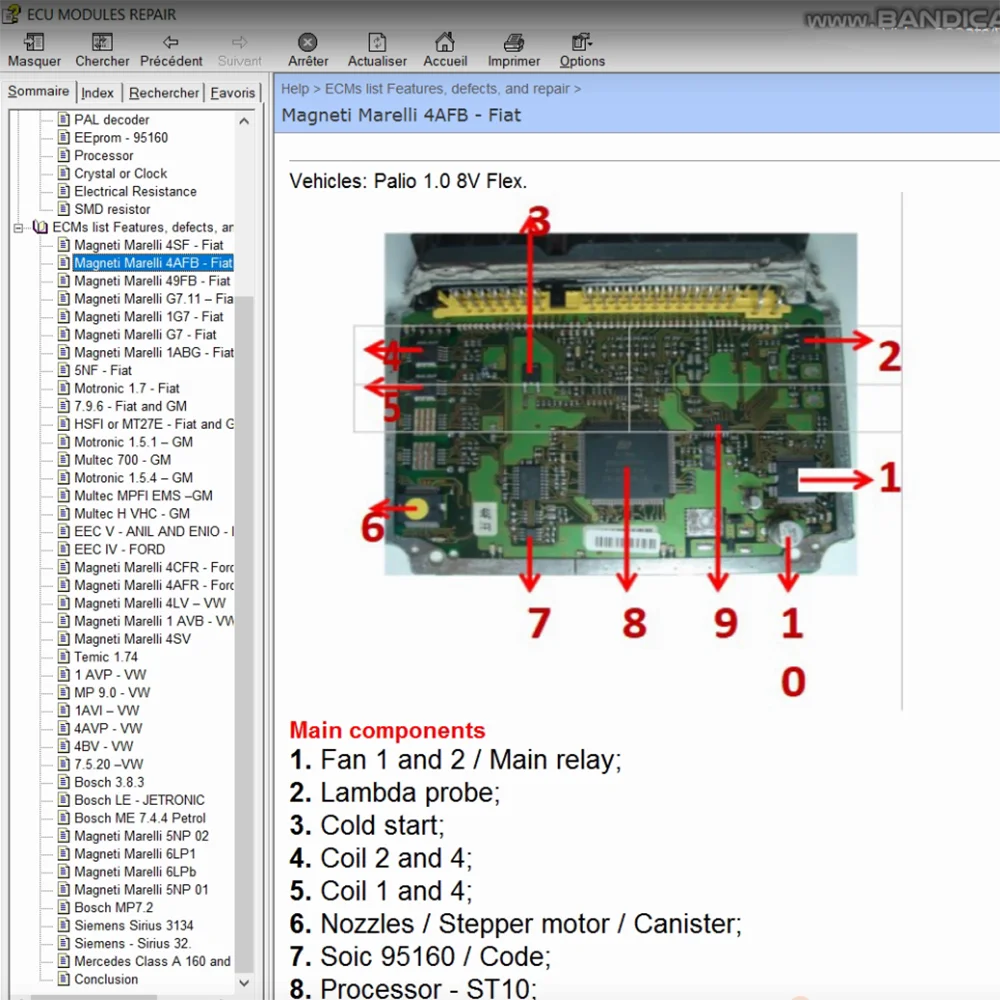The height and width of the screenshot is (1000, 1000).
Task: Click the tree scrollbar down arrow
Action: coord(244,983)
